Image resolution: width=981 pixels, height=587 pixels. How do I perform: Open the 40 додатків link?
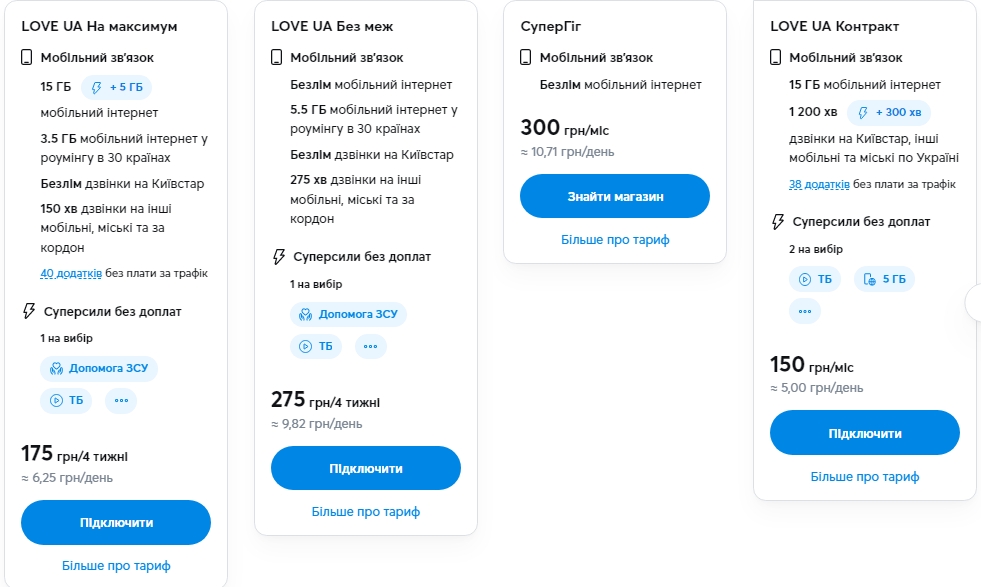tap(71, 273)
